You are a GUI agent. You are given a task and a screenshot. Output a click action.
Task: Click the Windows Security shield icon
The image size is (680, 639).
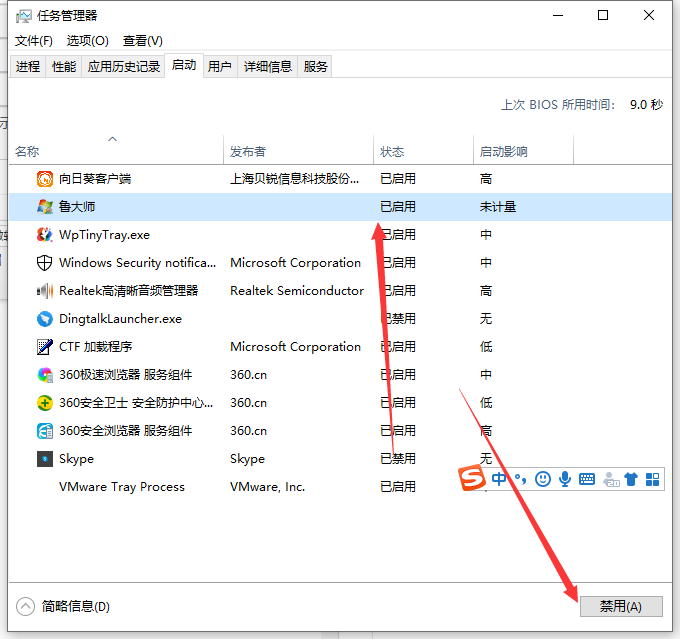(x=45, y=263)
